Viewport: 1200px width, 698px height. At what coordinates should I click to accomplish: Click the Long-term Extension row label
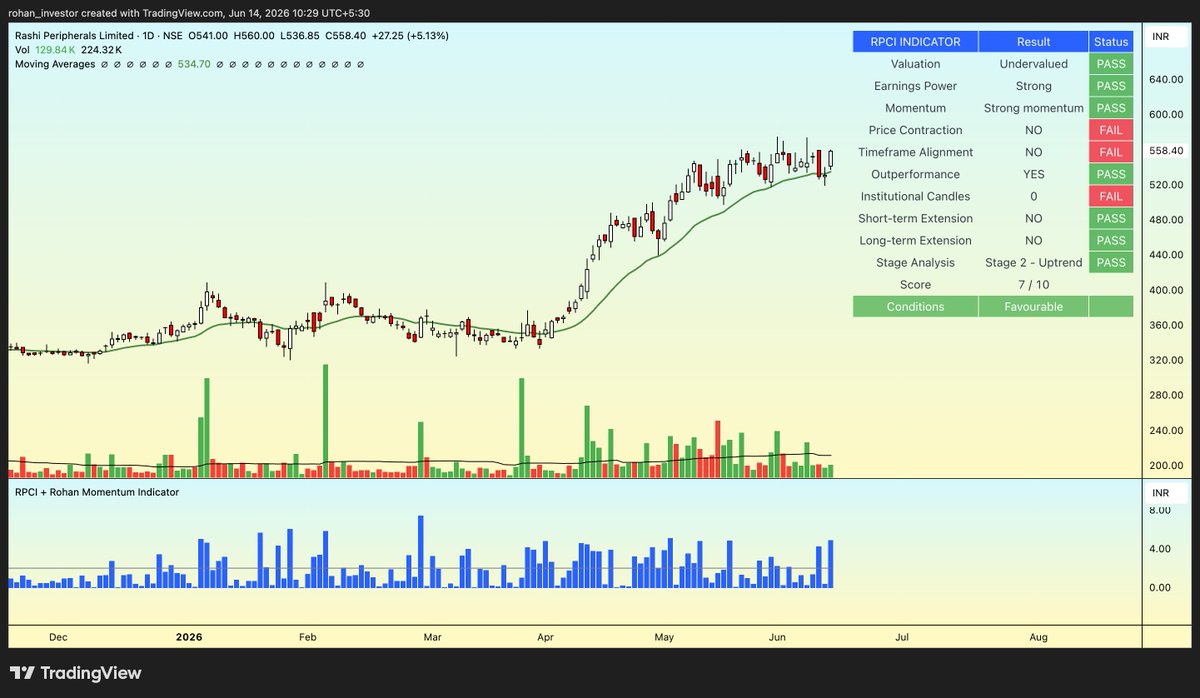coord(915,240)
